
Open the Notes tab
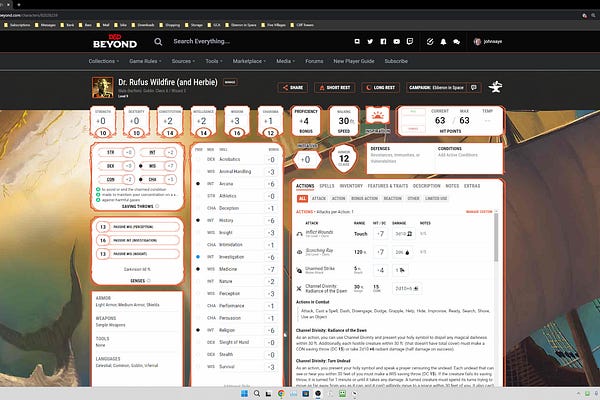pyautogui.click(x=452, y=186)
